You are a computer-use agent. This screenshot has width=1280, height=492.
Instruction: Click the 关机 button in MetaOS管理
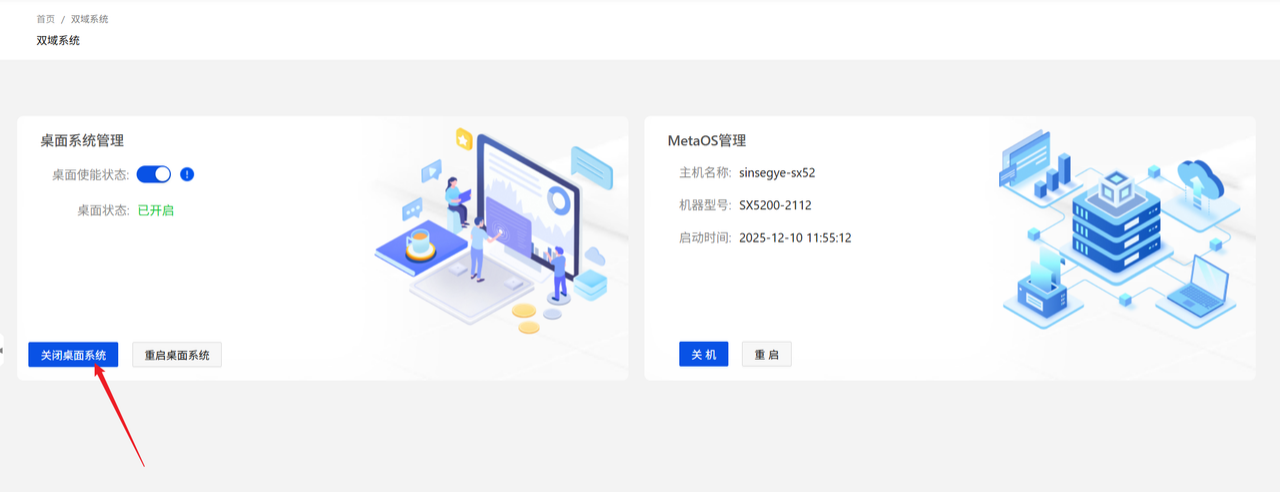(704, 354)
